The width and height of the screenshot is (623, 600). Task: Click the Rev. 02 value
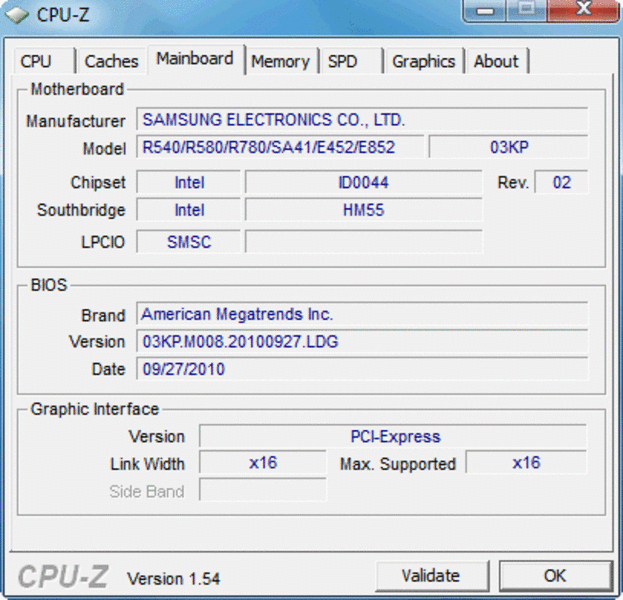[x=561, y=182]
